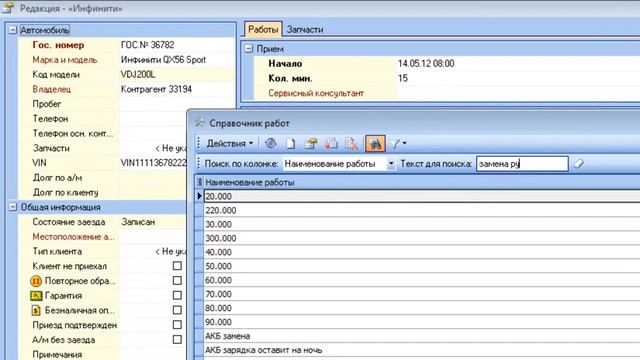
Task: Click the delete record icon with red X
Action: 351,143
